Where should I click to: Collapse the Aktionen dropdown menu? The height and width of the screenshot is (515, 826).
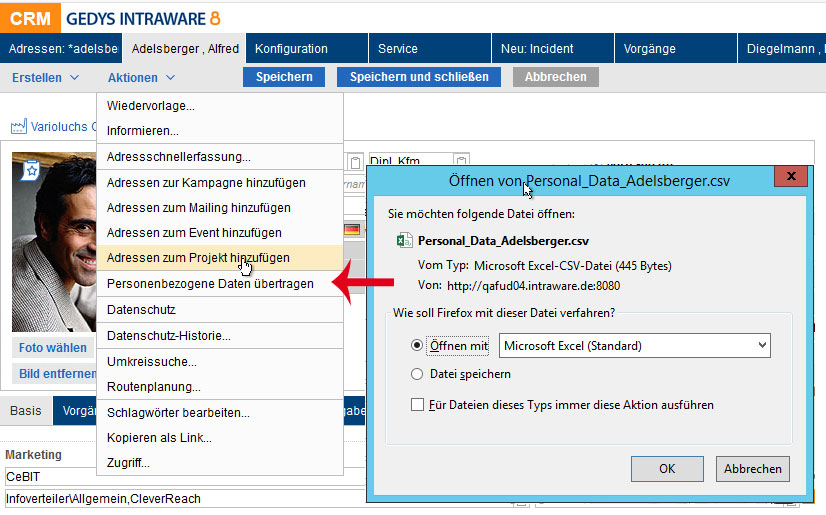[x=141, y=77]
